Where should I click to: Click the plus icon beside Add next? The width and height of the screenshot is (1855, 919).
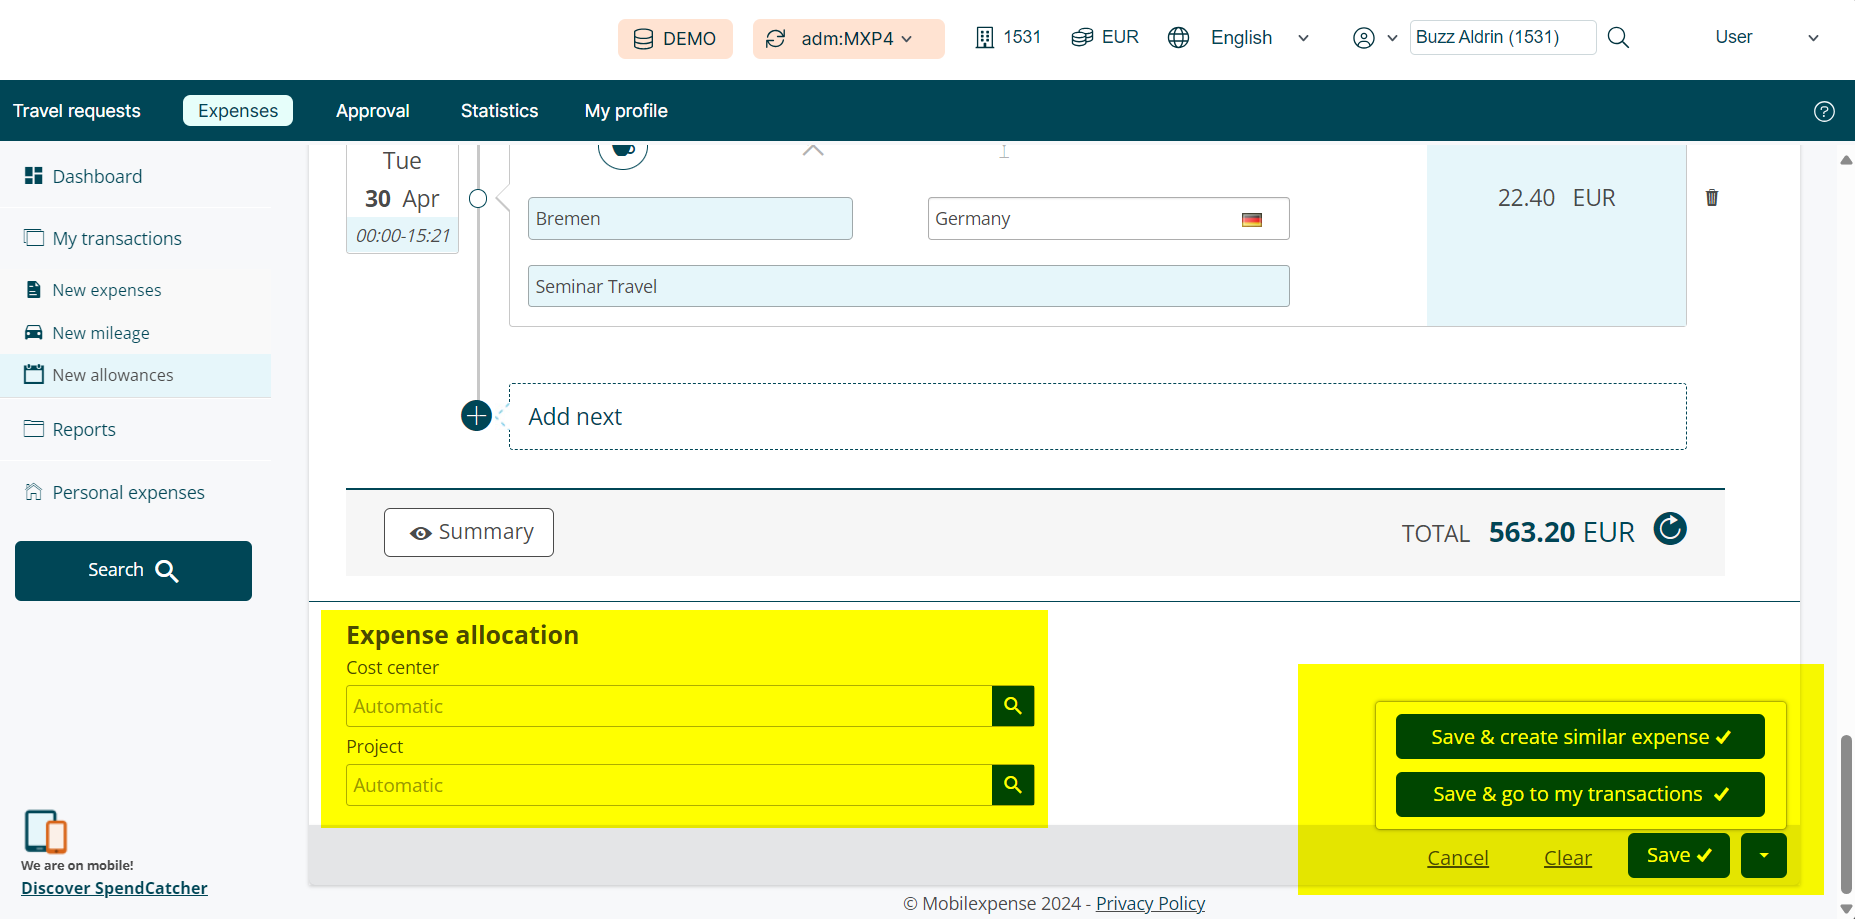click(476, 416)
